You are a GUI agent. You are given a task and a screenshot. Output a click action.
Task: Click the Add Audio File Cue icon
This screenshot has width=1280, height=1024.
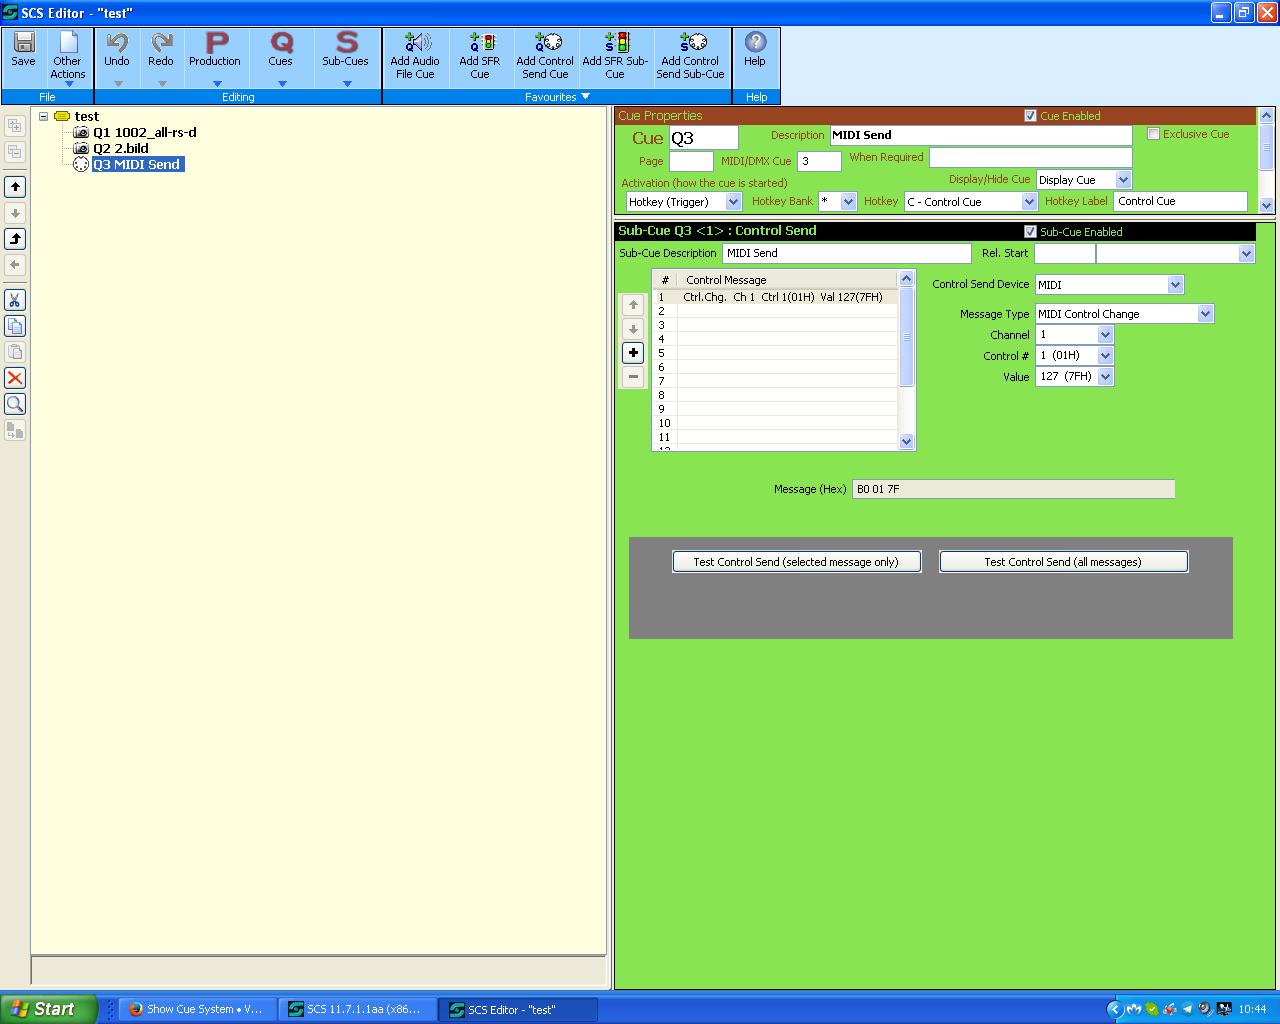coord(415,43)
